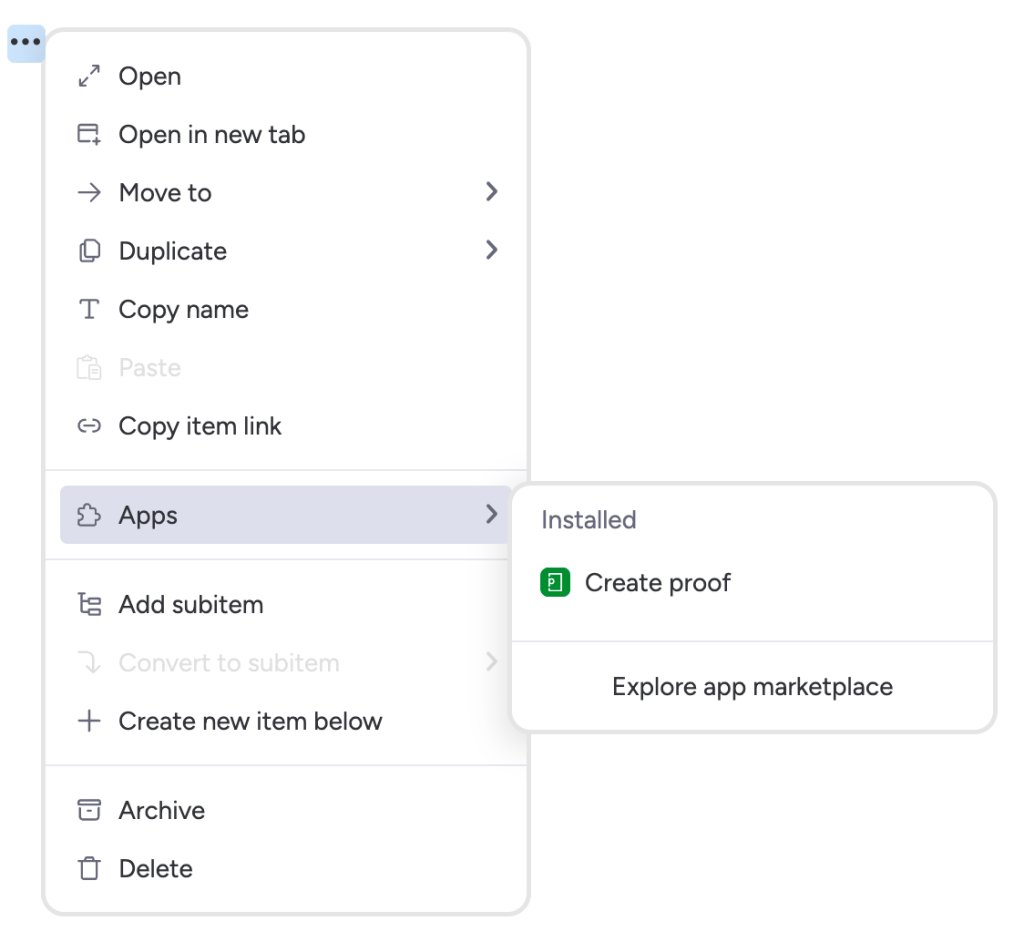Select the Add subitem hierarchy icon
Screen dimensions: 1024x942
click(89, 604)
